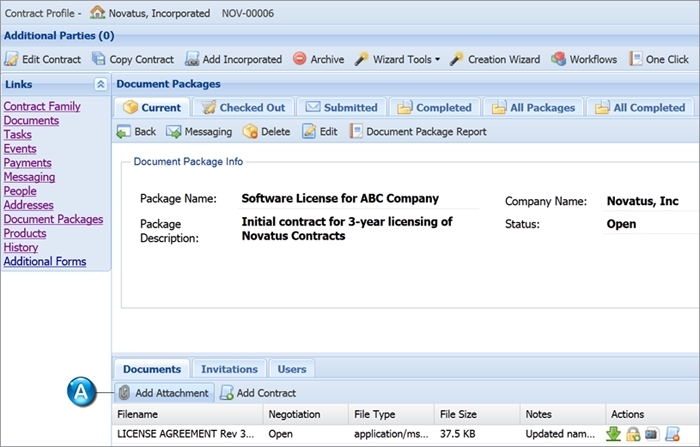Screen dimensions: 700x447
Task: Click the green download arrow action icon
Action: (x=613, y=434)
